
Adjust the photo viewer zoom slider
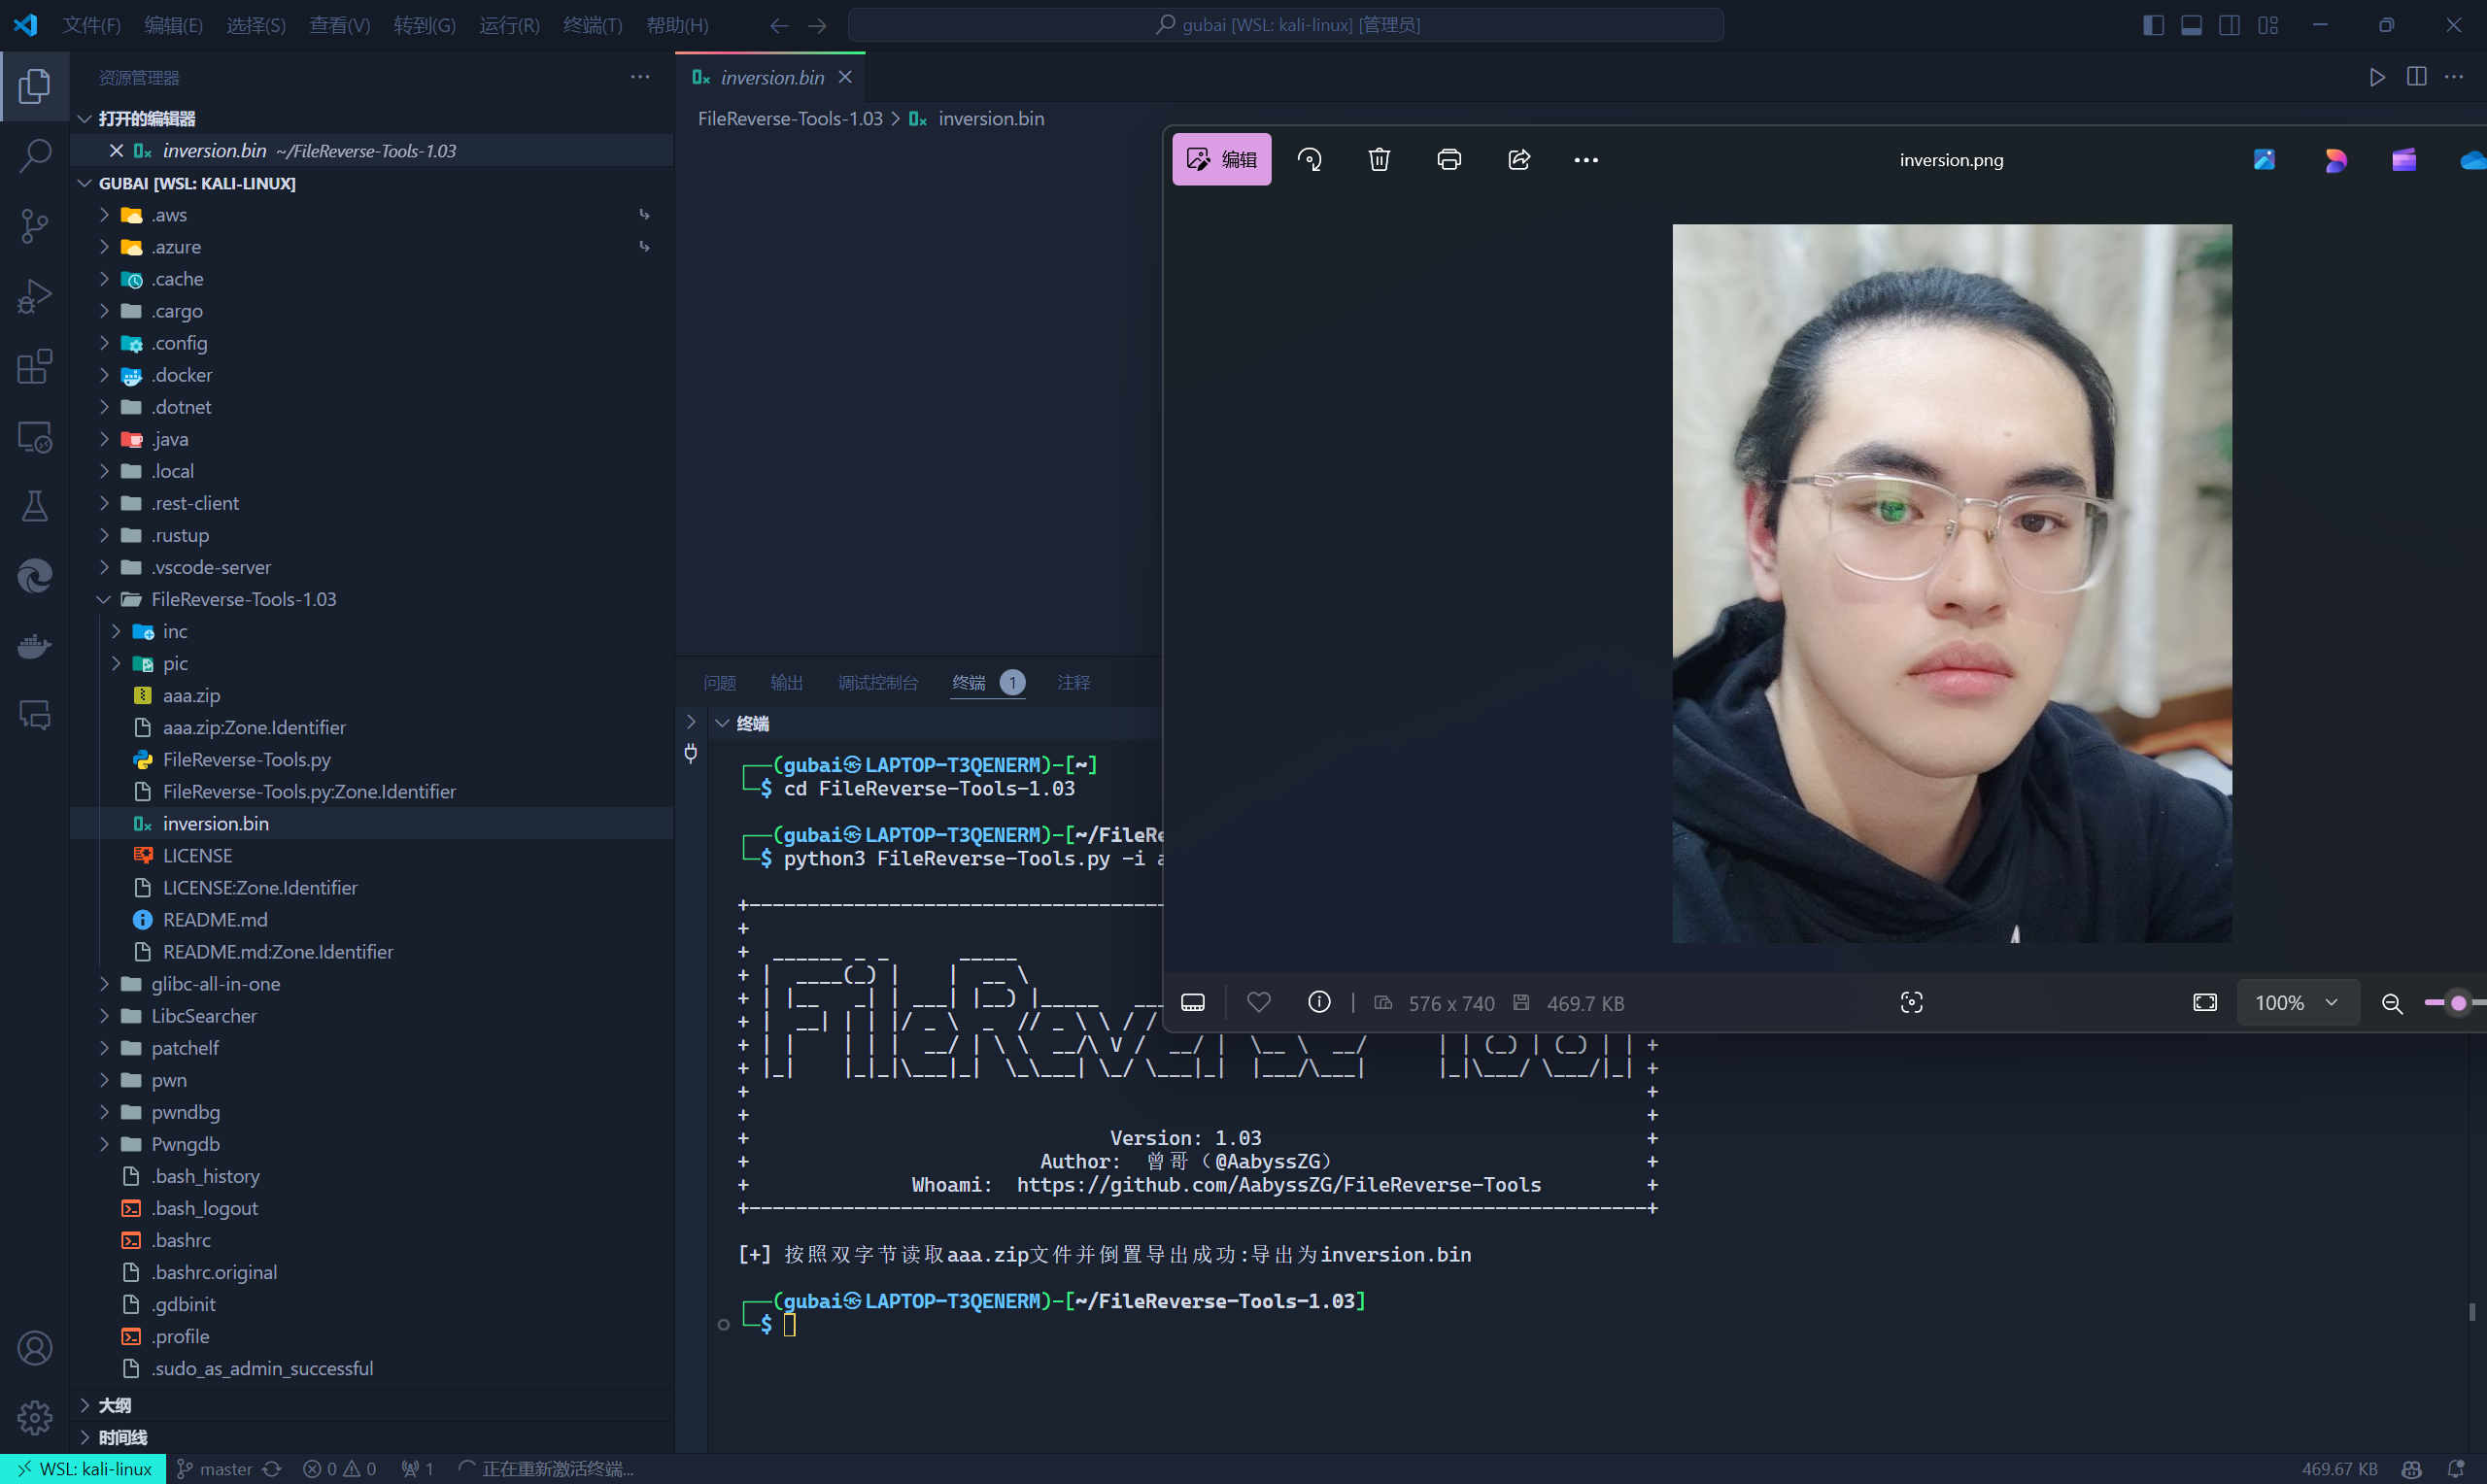click(2458, 1003)
